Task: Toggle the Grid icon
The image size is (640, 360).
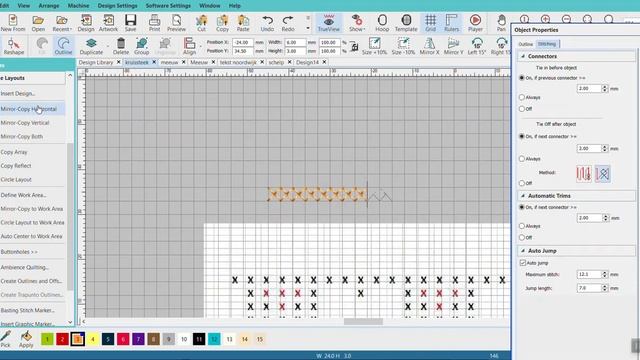Action: coord(430,23)
